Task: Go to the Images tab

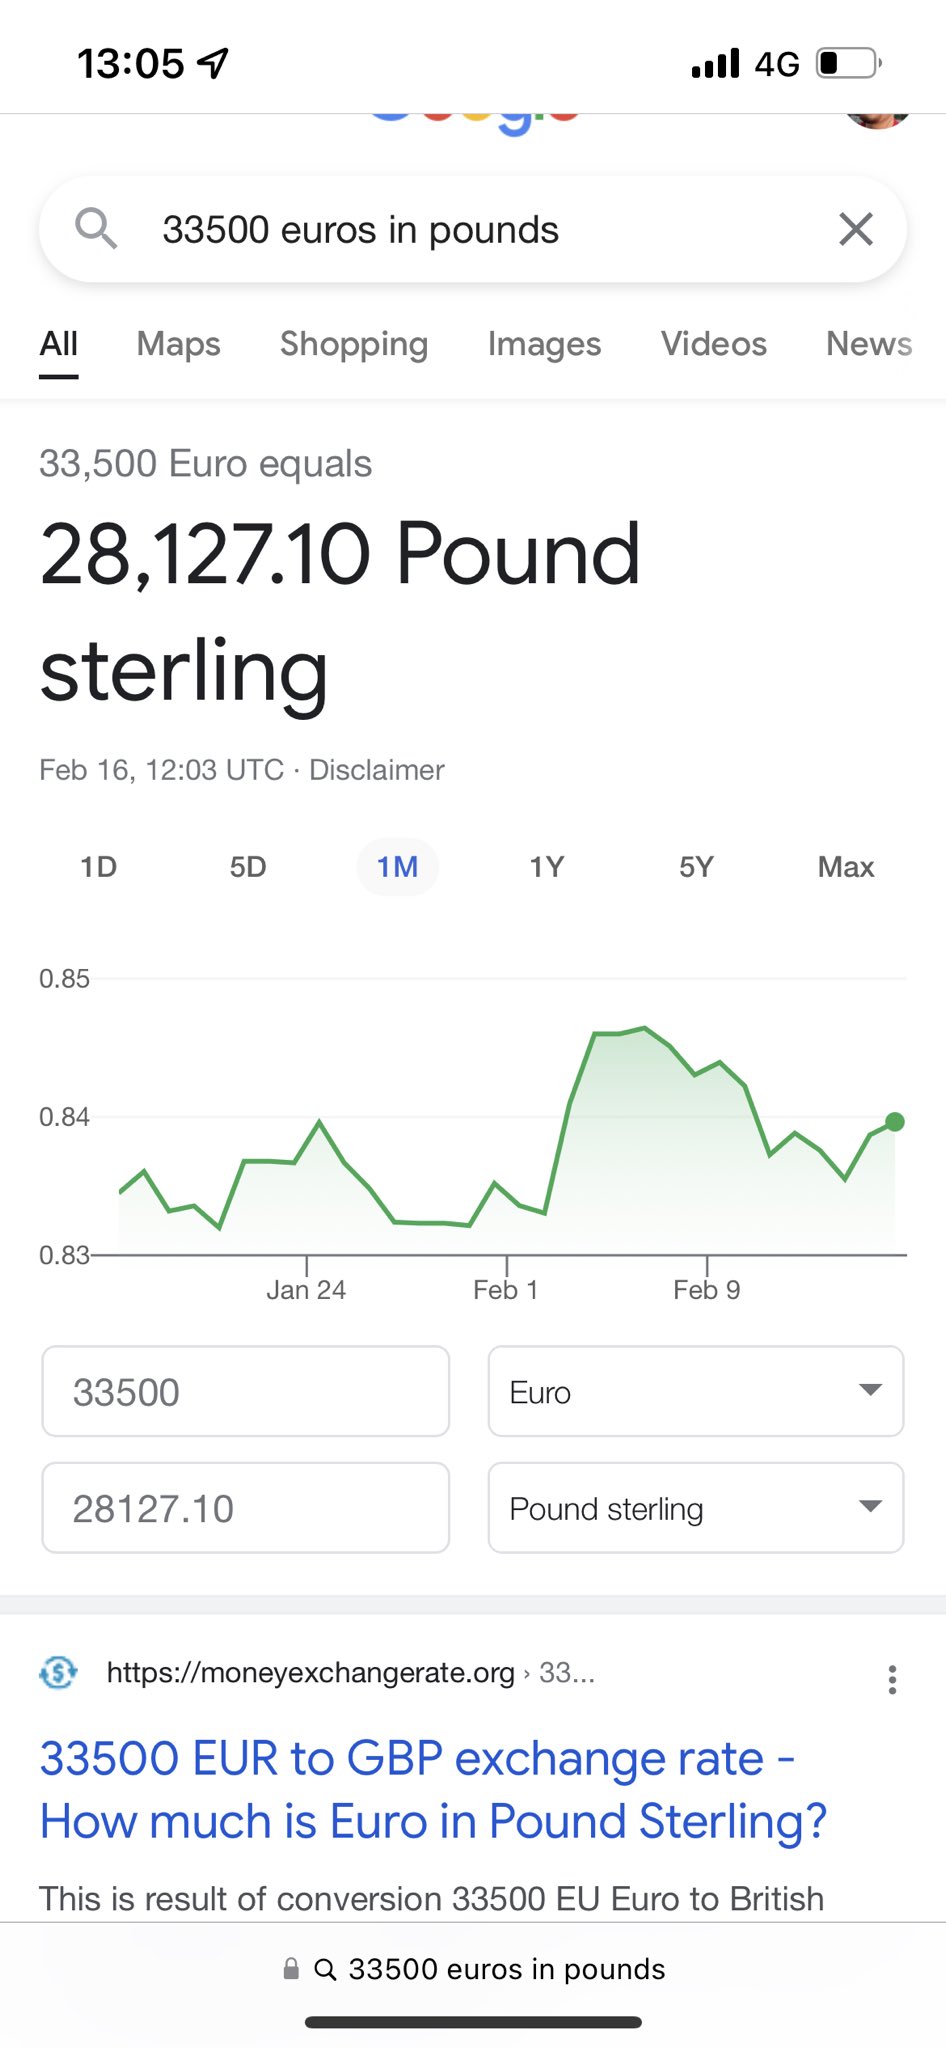Action: [x=544, y=344]
